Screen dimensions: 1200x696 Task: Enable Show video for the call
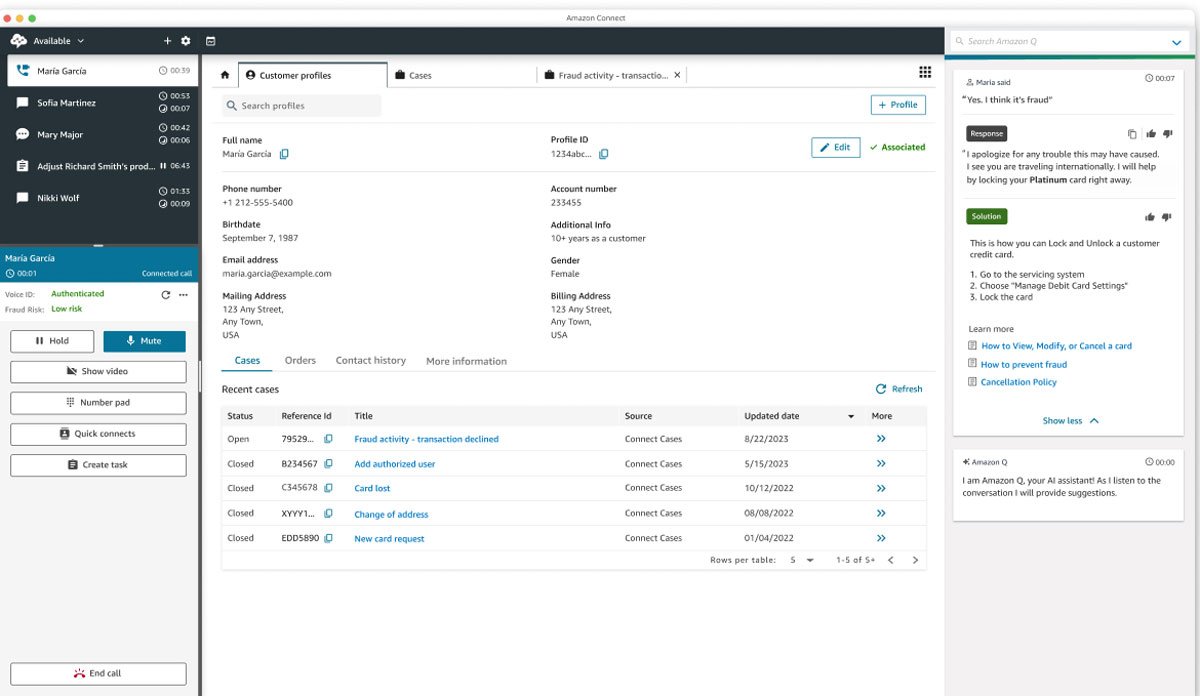(98, 371)
